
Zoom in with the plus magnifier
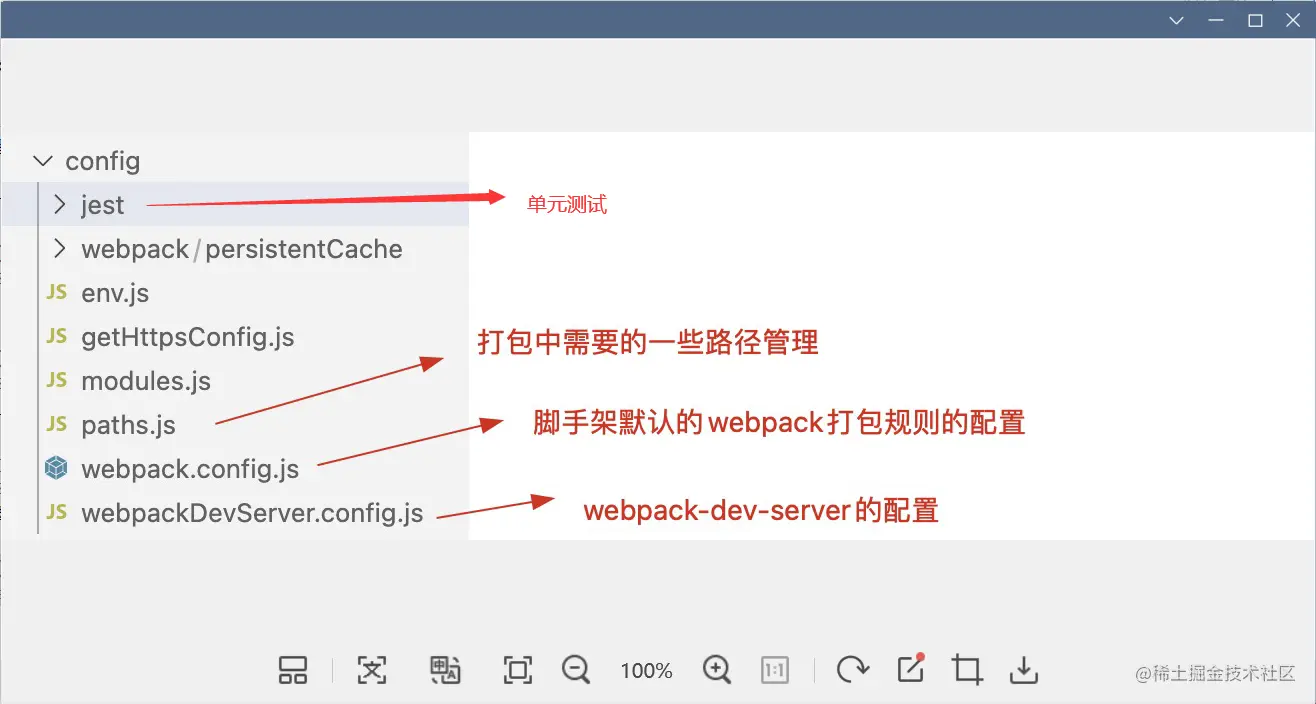click(717, 670)
